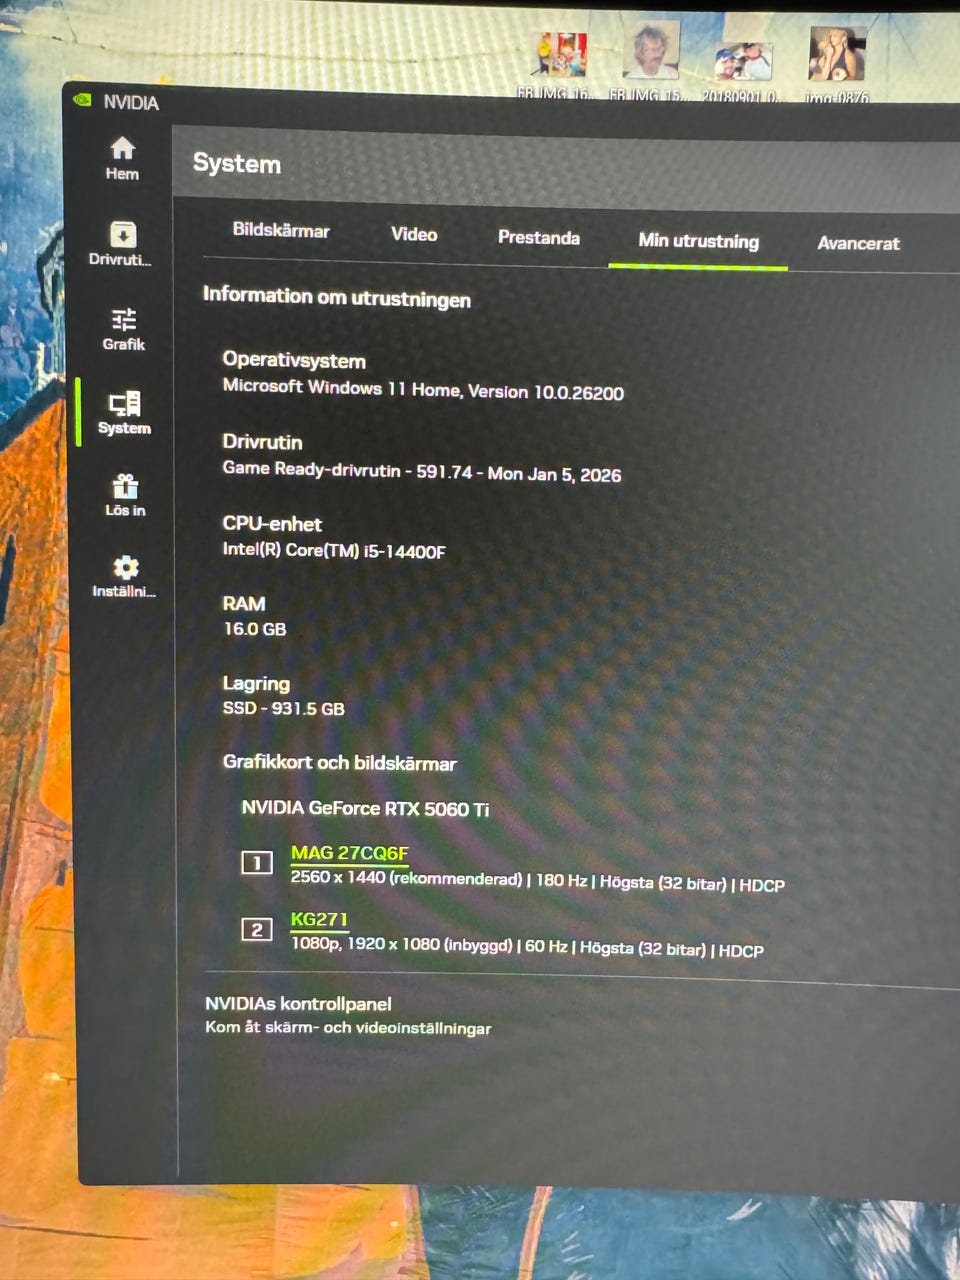960x1280 pixels.
Task: Click Kom åt skärm- och videoinställningar text
Action: 348,1027
